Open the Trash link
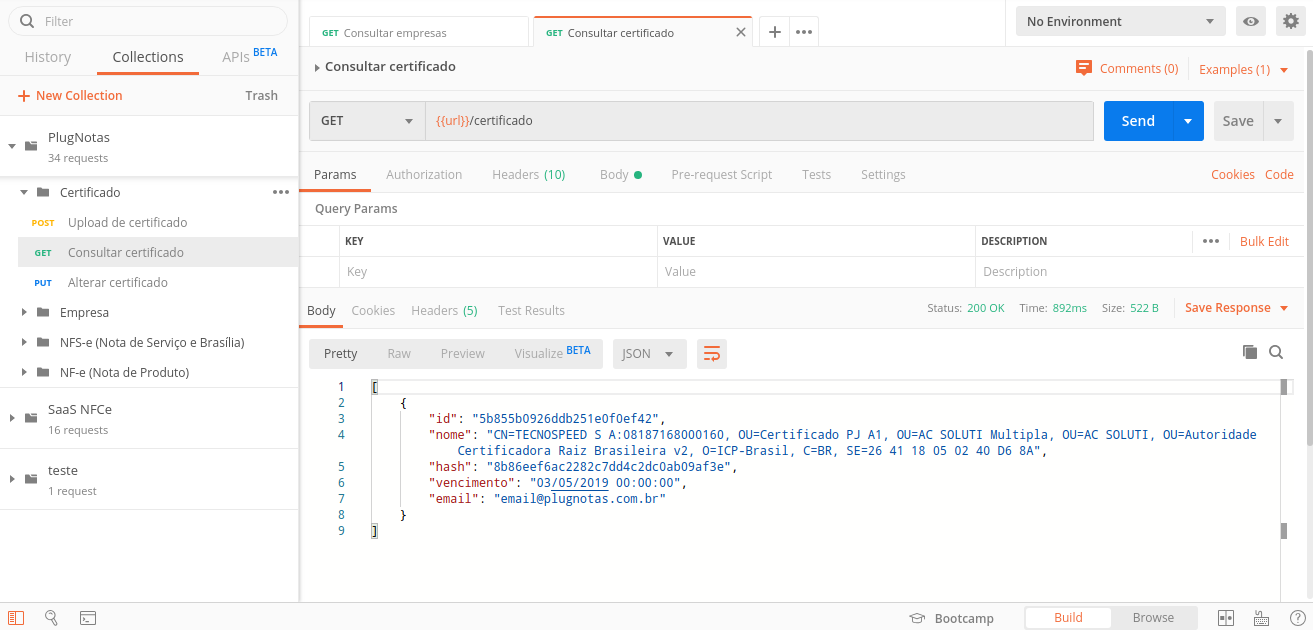Image resolution: width=1313 pixels, height=630 pixels. pos(261,96)
